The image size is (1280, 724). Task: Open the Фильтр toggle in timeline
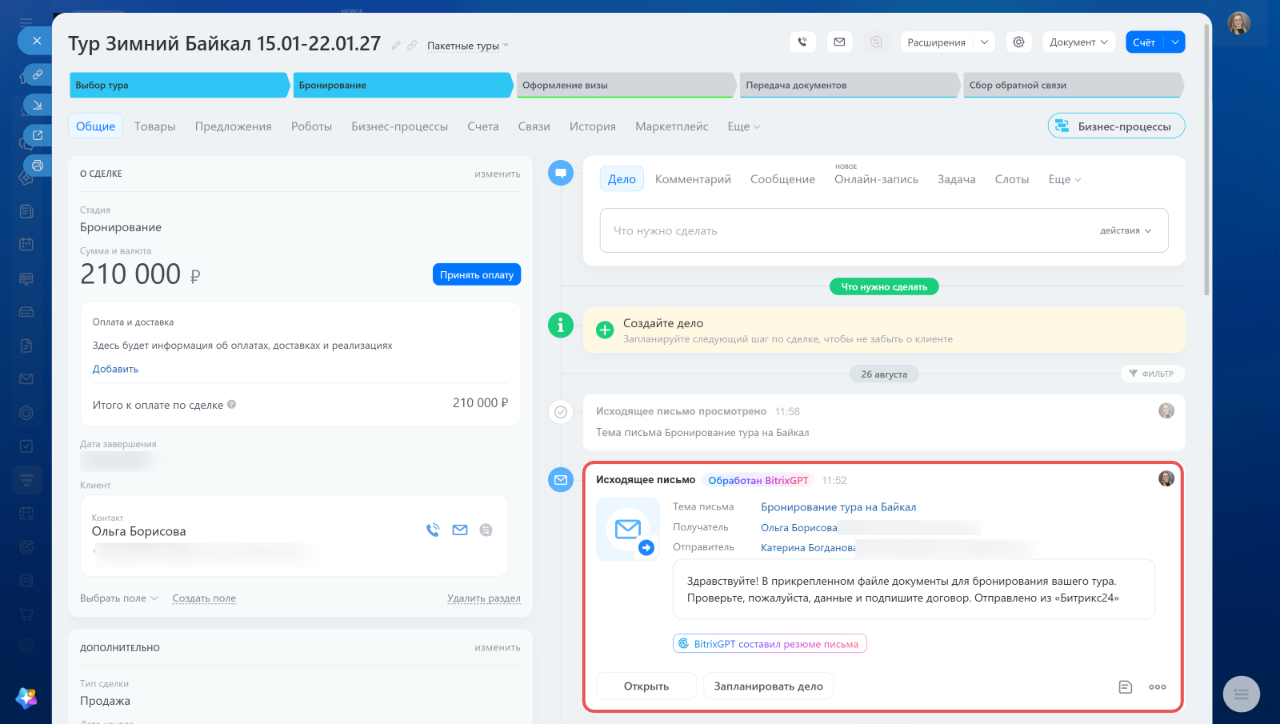pyautogui.click(x=1153, y=374)
